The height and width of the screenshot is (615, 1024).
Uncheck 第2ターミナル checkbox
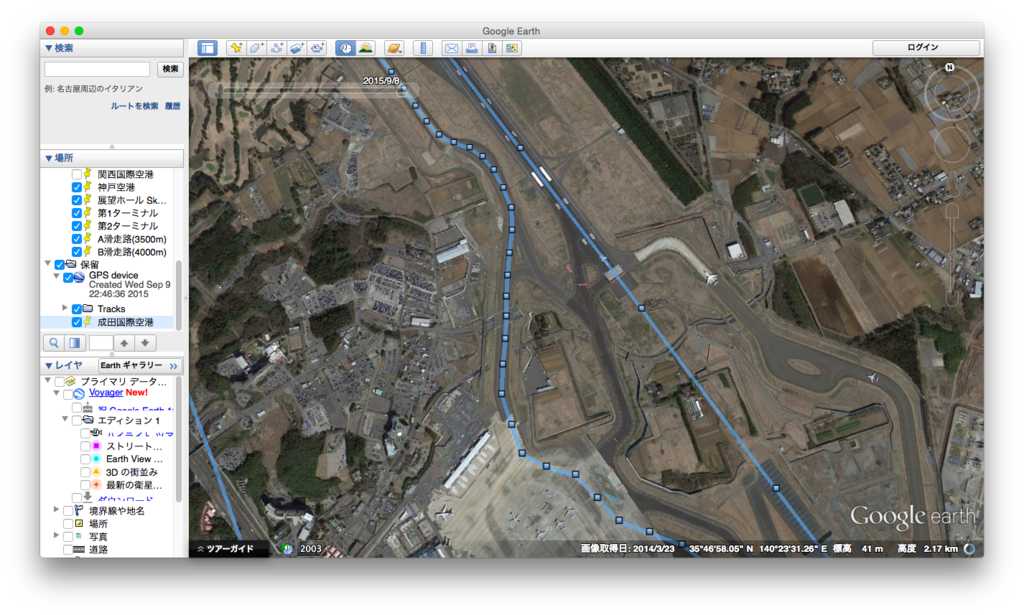tap(77, 226)
